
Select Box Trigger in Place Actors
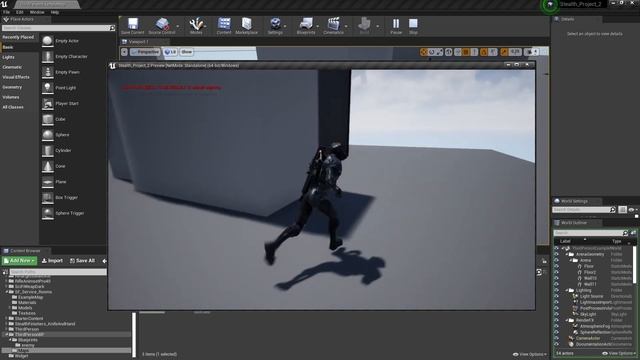[67, 197]
